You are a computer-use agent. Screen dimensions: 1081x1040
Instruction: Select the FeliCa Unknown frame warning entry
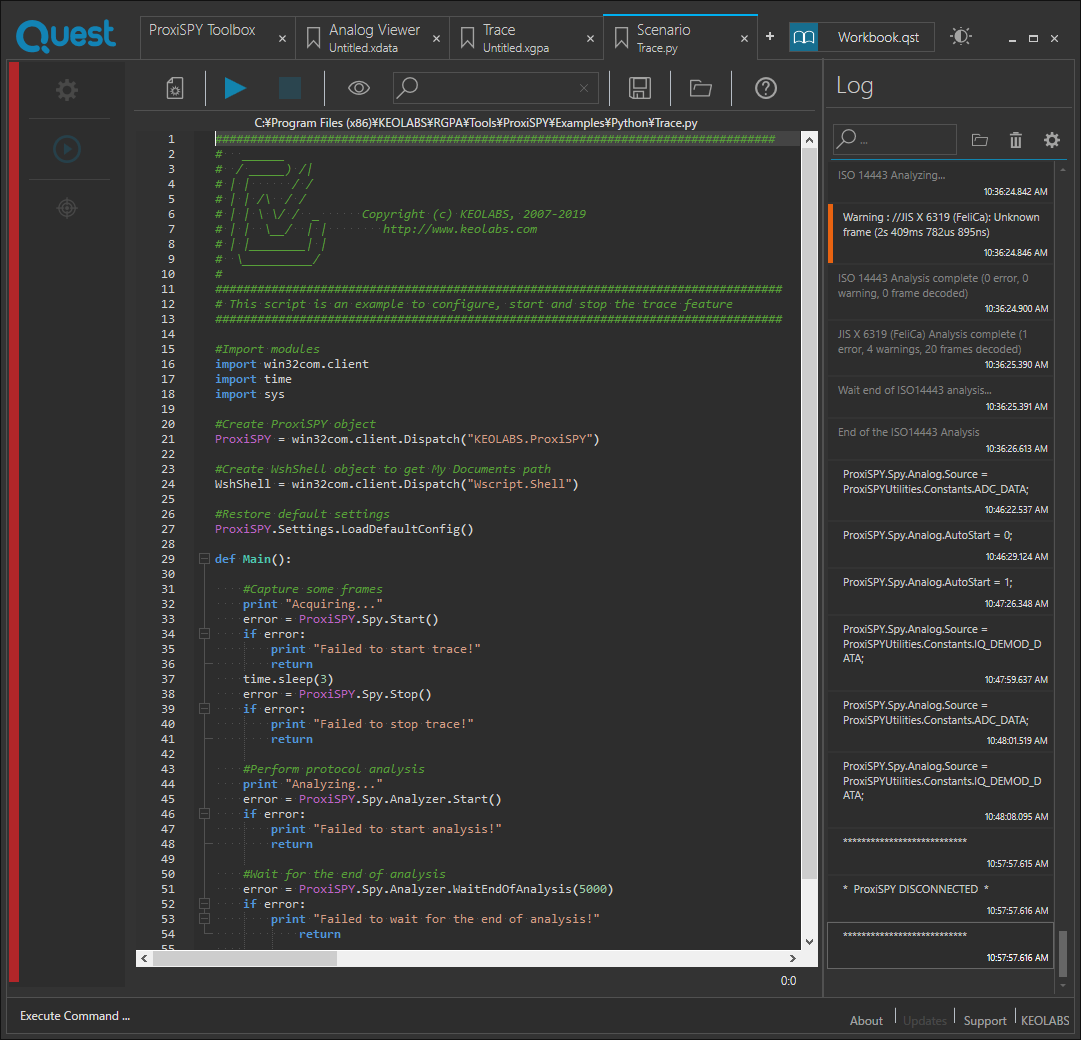click(x=941, y=232)
